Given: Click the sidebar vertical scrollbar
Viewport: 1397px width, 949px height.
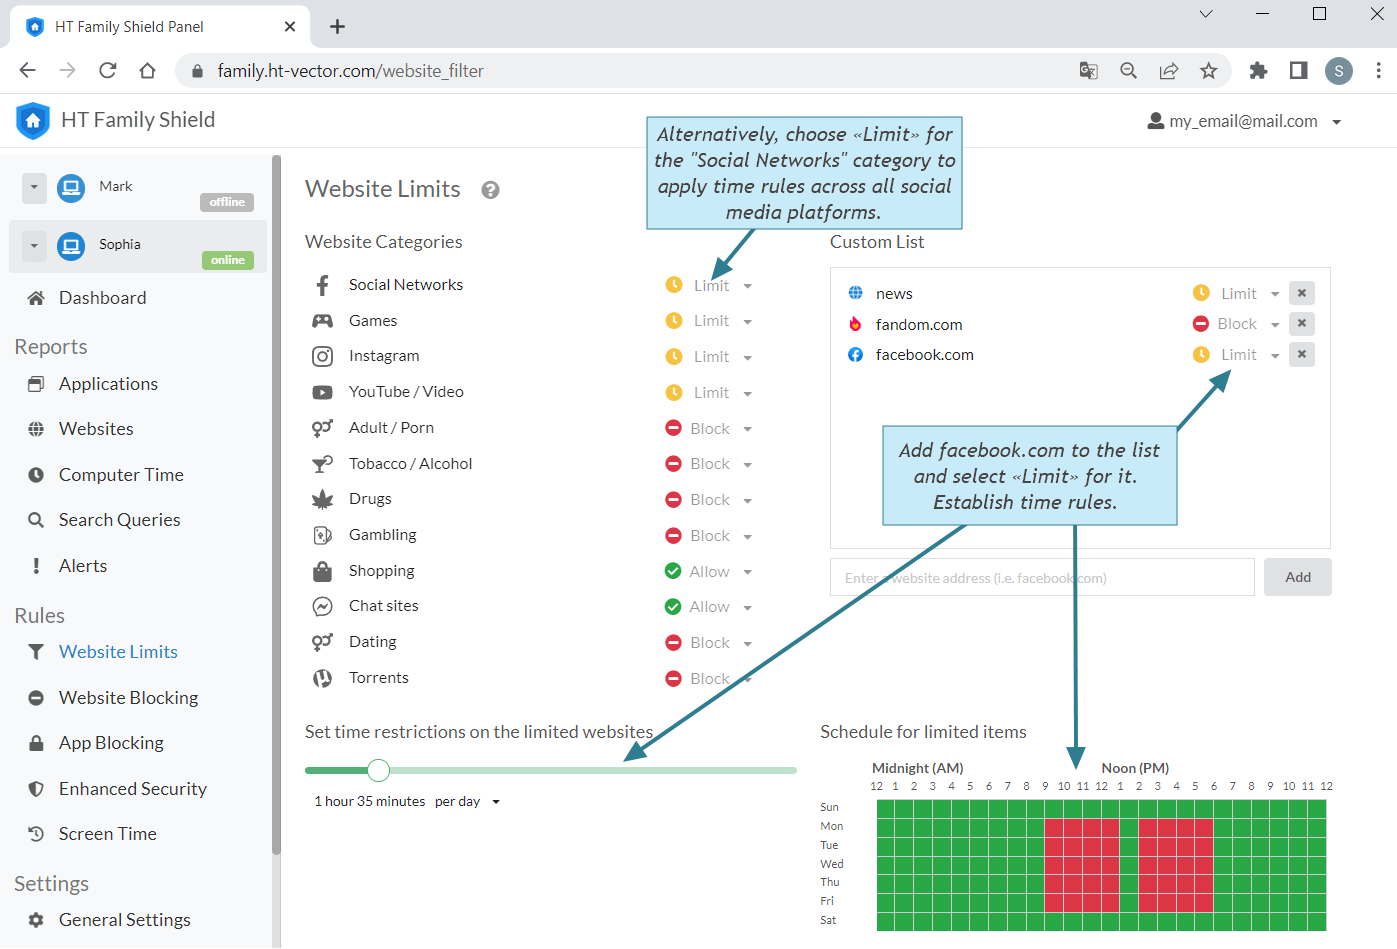Looking at the screenshot, I should (x=276, y=505).
